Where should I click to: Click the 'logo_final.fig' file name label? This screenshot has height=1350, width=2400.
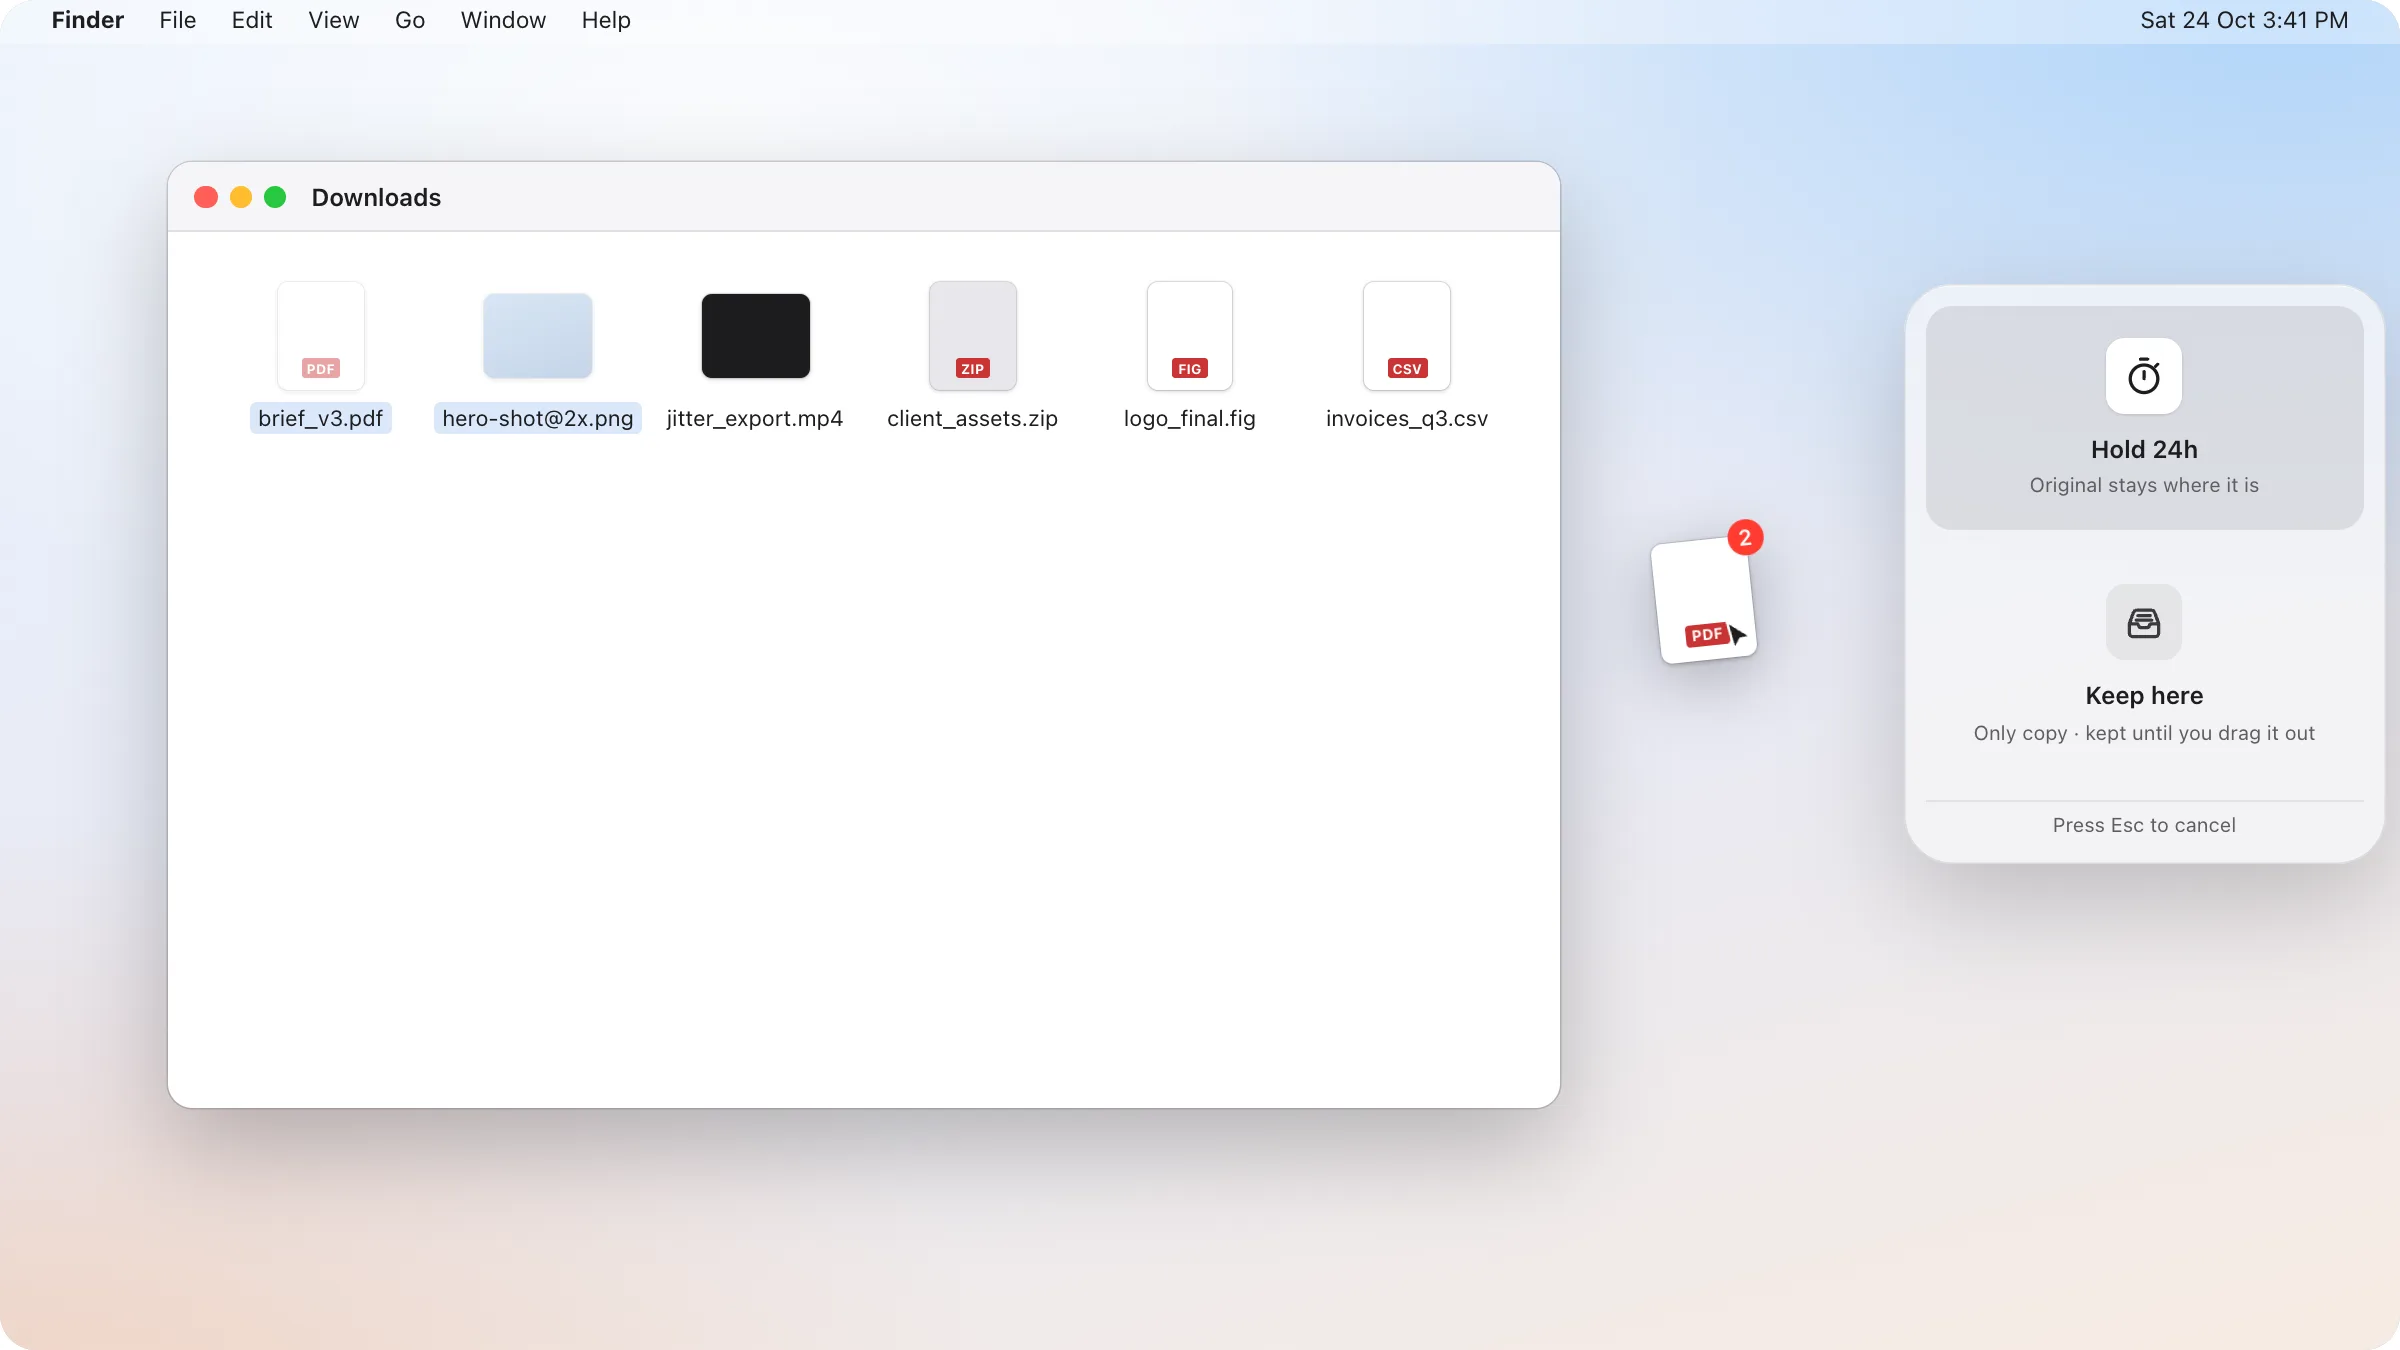(x=1190, y=418)
